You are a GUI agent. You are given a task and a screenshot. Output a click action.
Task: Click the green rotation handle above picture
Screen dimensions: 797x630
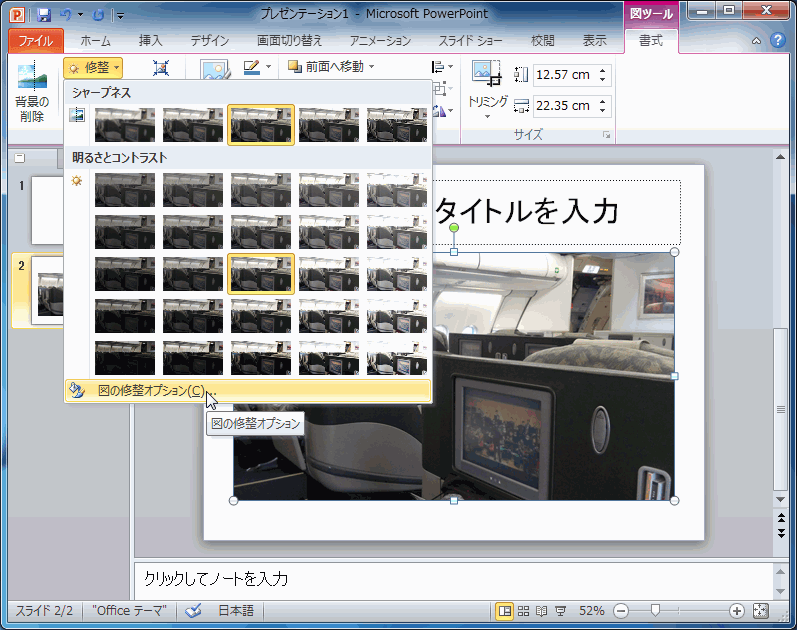click(454, 228)
